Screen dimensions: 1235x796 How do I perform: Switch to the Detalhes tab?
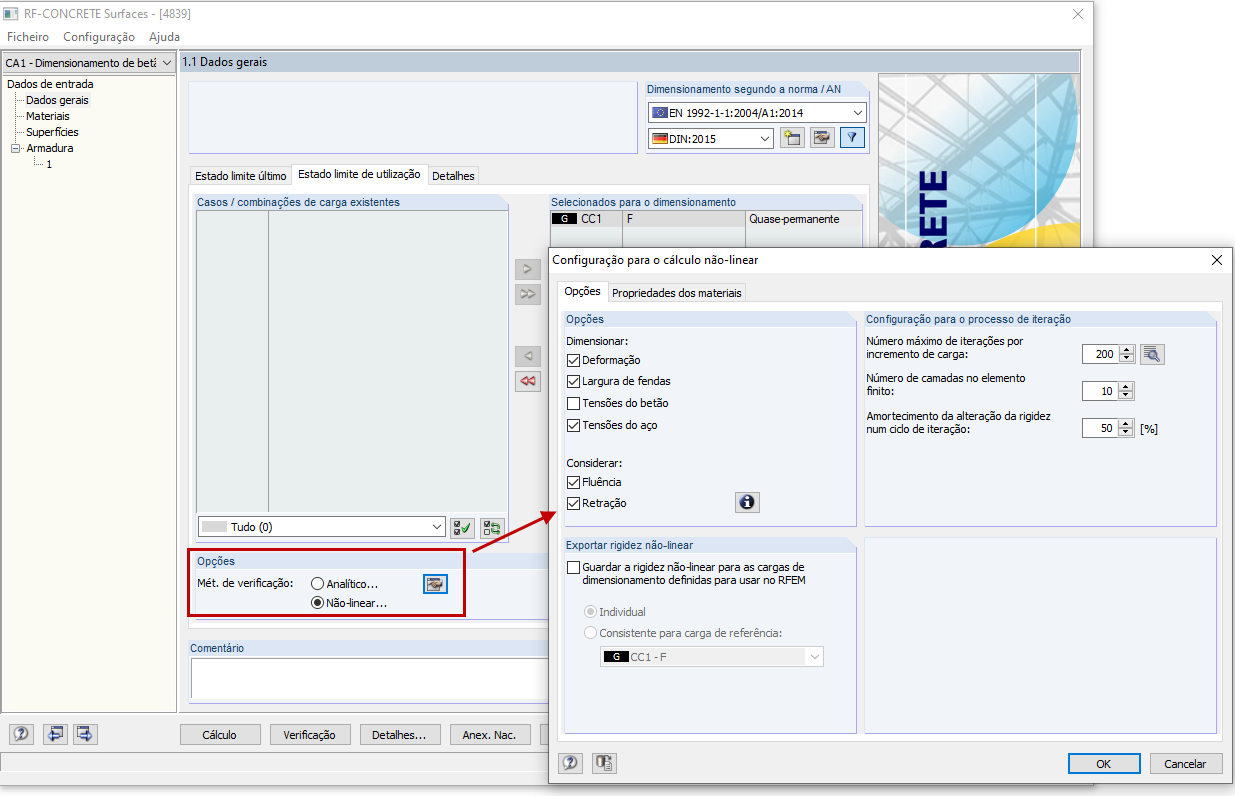point(453,175)
